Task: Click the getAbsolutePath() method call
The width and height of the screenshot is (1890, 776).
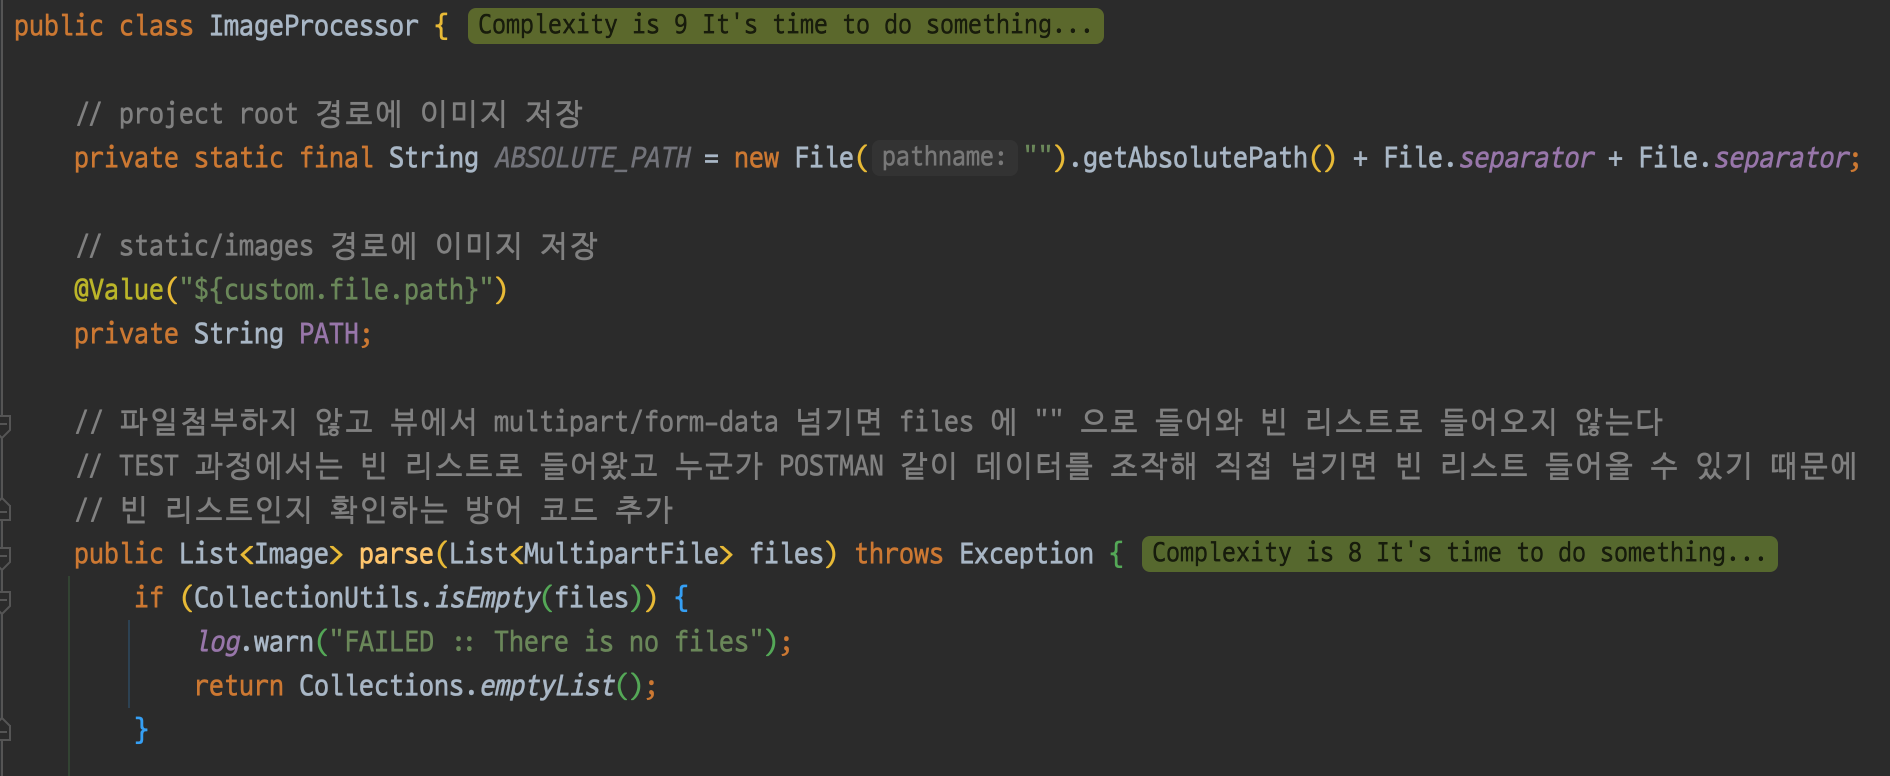Action: tap(1209, 158)
